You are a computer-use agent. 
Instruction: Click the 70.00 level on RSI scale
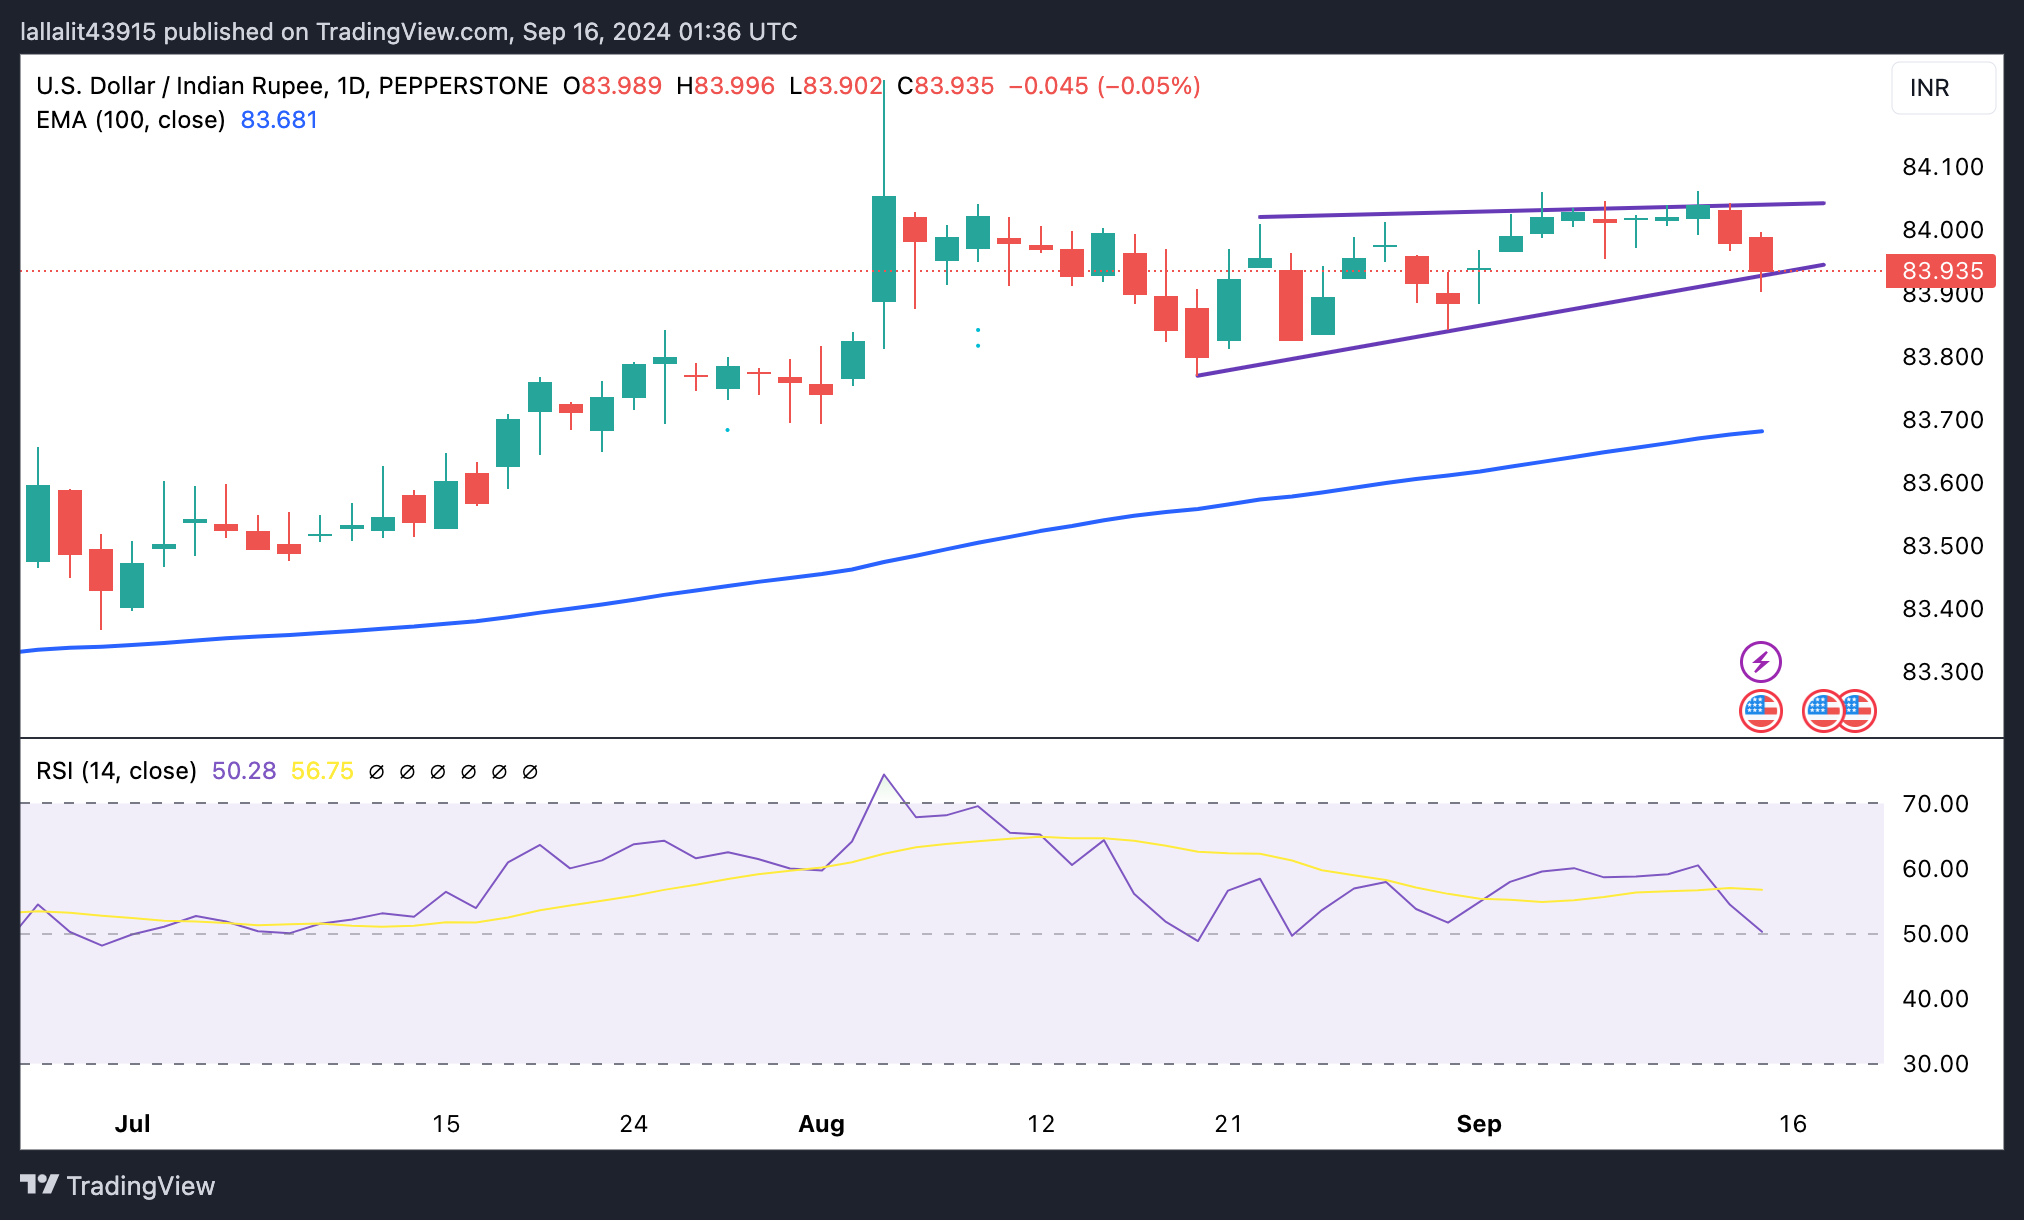click(x=1936, y=804)
